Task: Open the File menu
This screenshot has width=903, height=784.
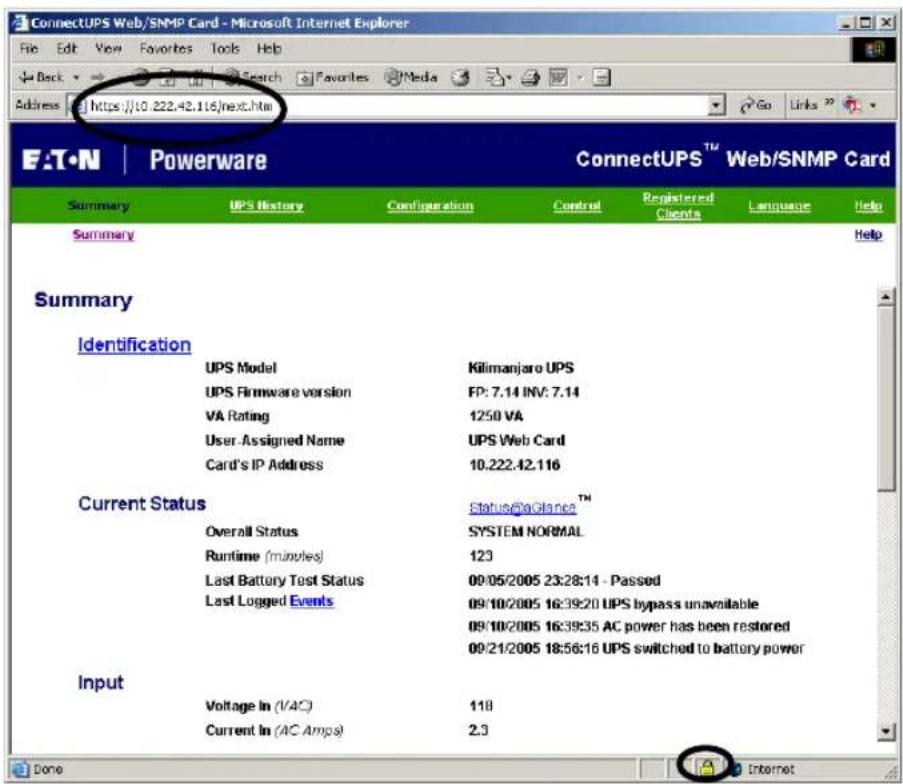Action: point(29,49)
